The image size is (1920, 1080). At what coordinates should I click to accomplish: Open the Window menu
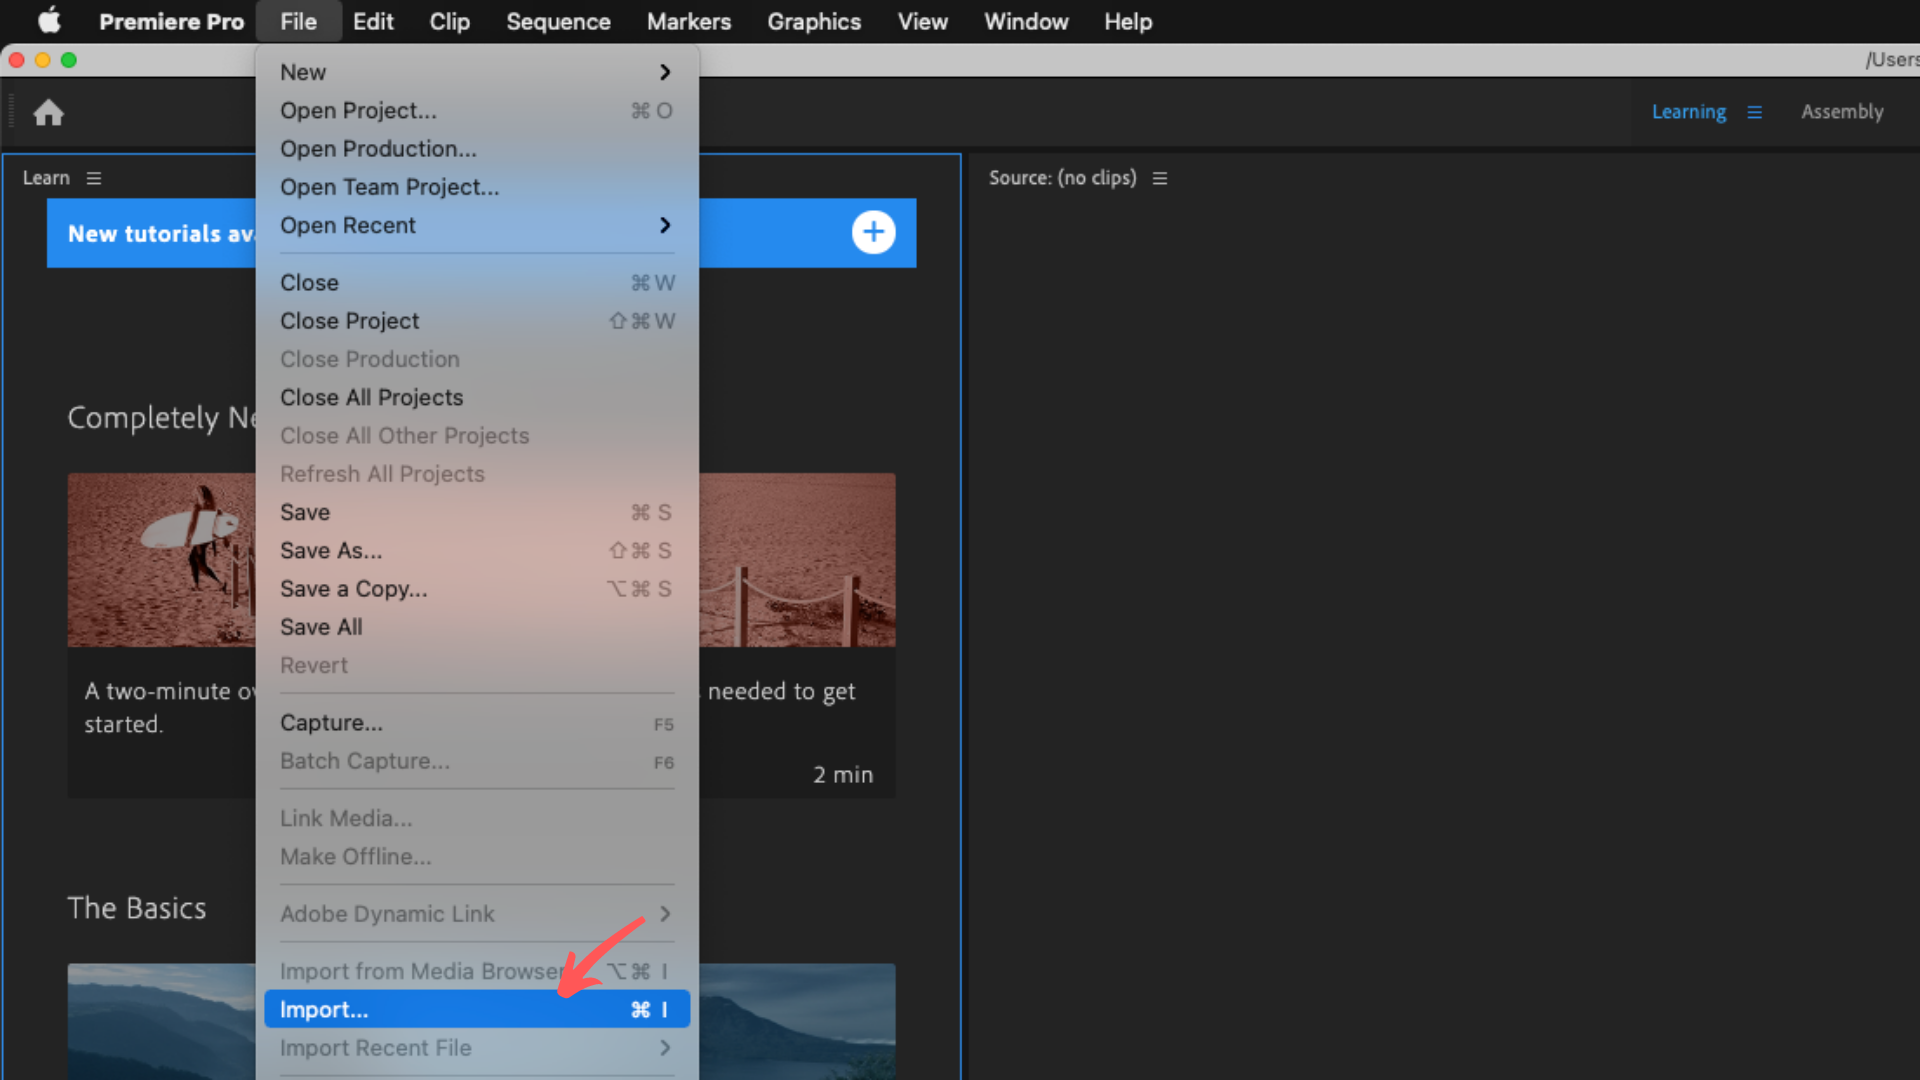pyautogui.click(x=1026, y=21)
